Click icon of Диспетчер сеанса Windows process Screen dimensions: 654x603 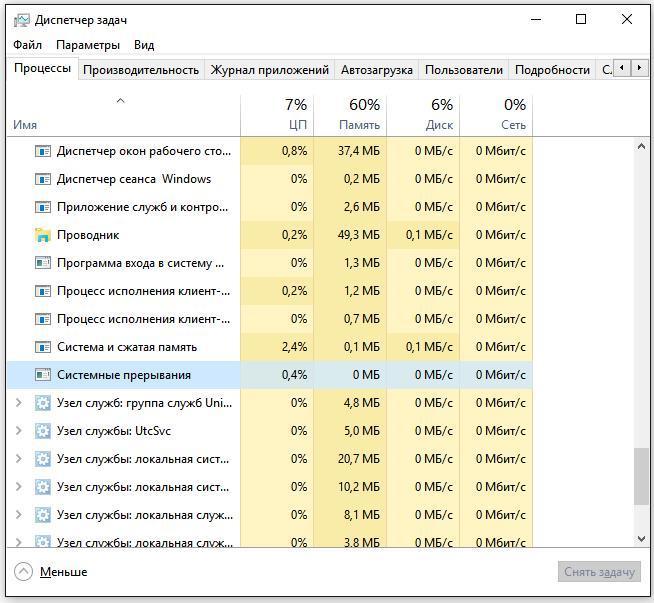click(x=43, y=179)
